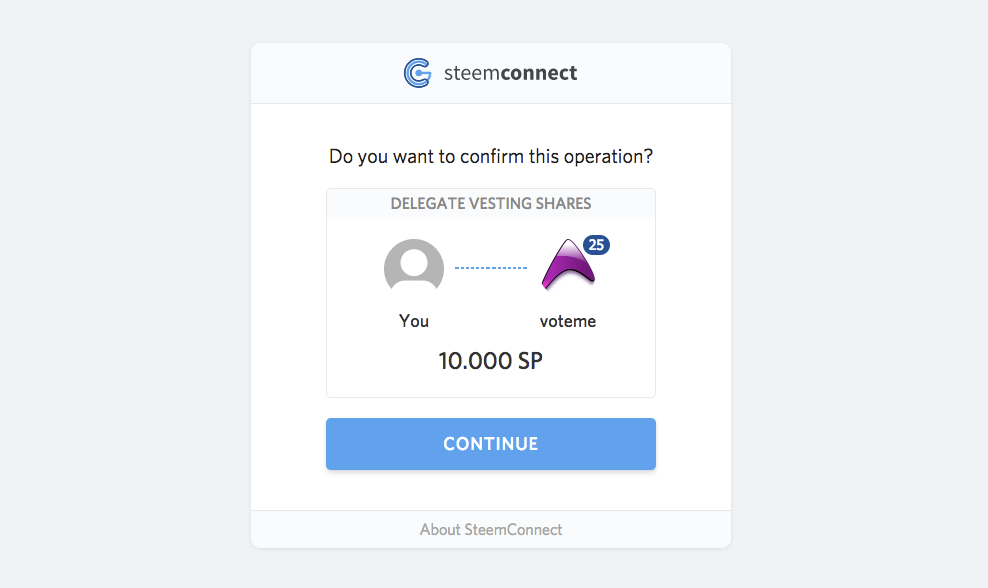Click 'SP' unit next to the amount
This screenshot has height=588, width=988.
530,361
